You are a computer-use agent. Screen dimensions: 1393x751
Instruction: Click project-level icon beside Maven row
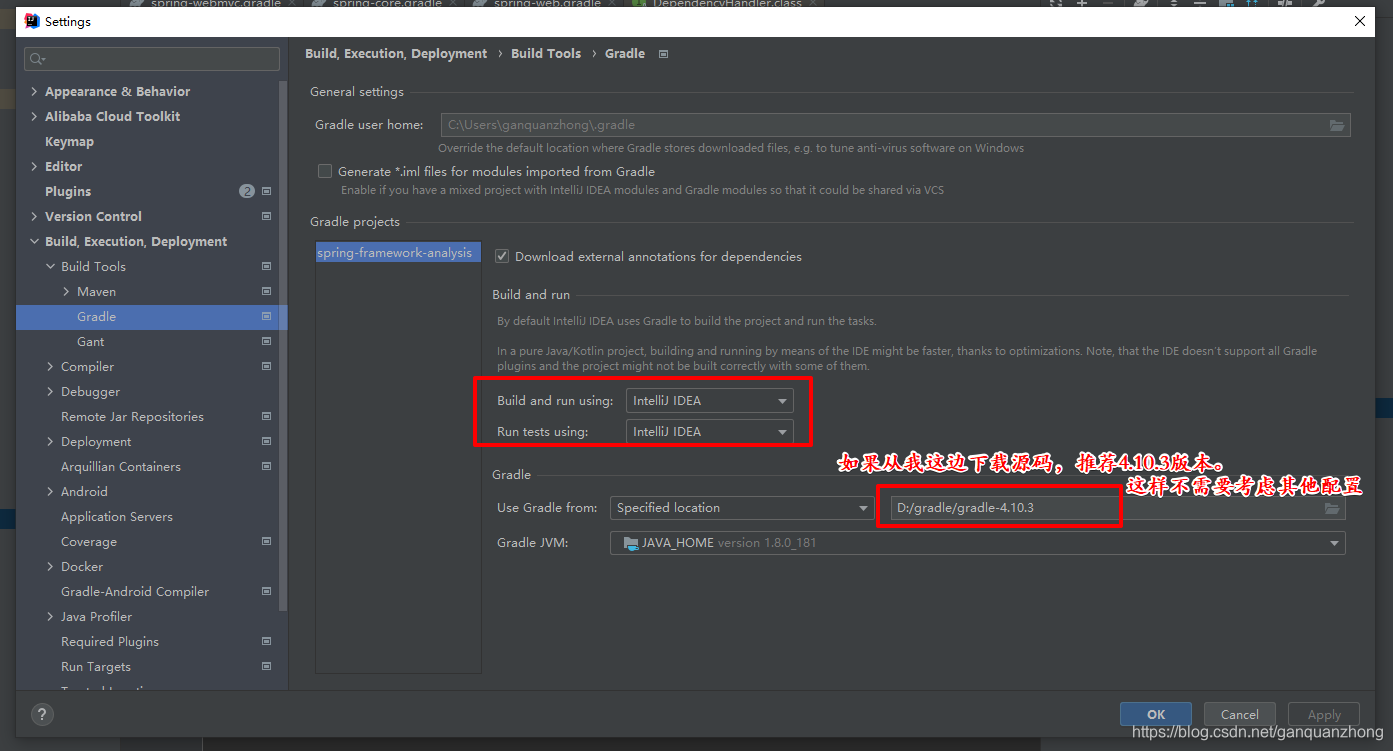coord(266,291)
